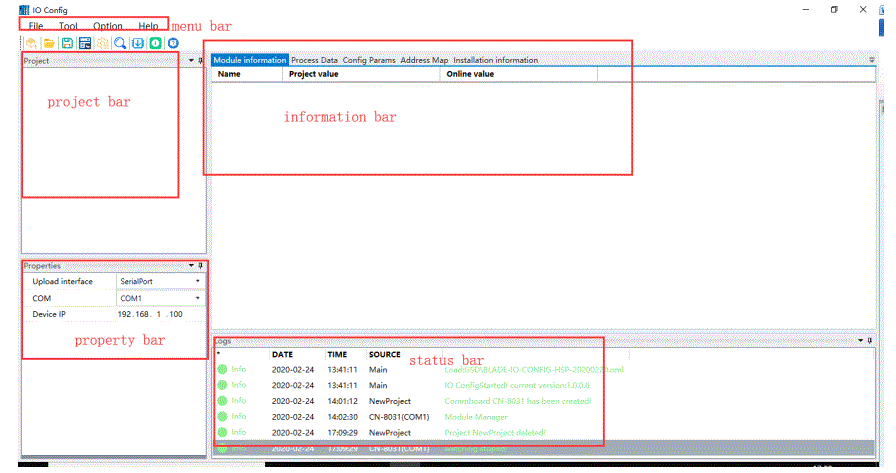This screenshot has width=896, height=473.
Task: Click the Open Project folder icon
Action: coord(49,43)
